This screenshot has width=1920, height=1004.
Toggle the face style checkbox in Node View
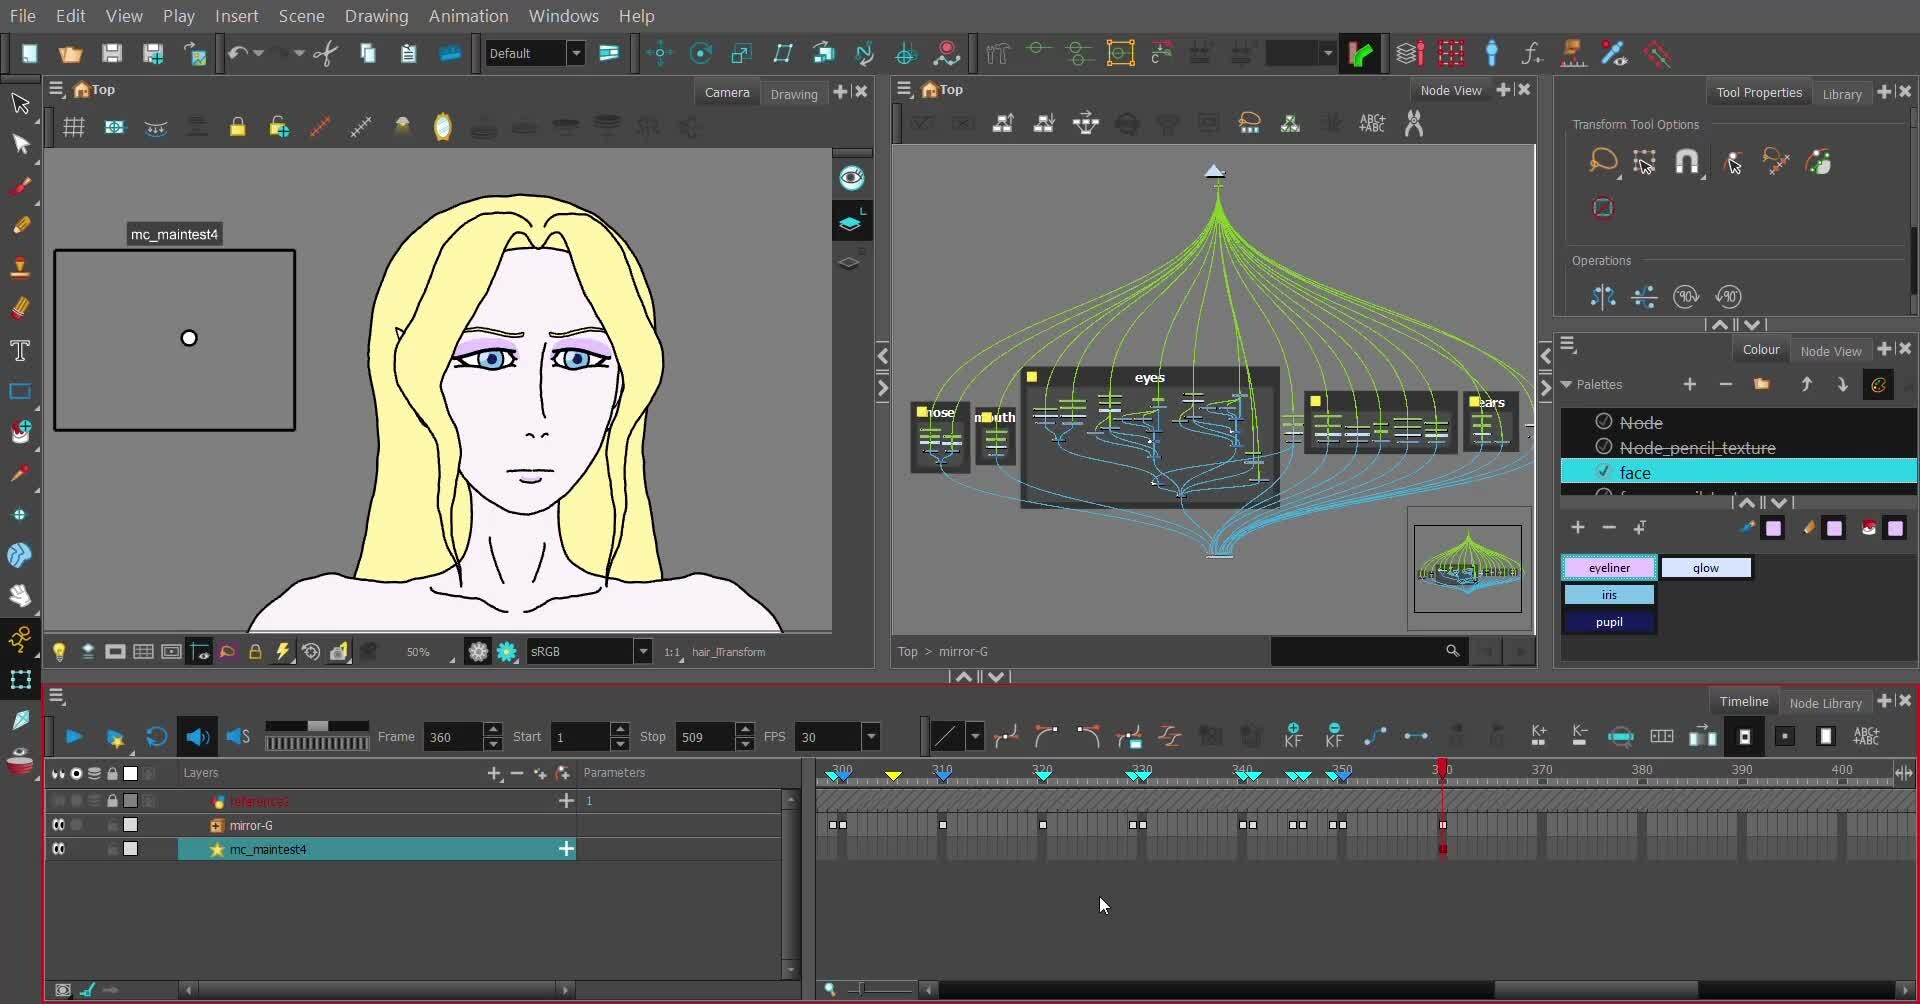(x=1604, y=472)
